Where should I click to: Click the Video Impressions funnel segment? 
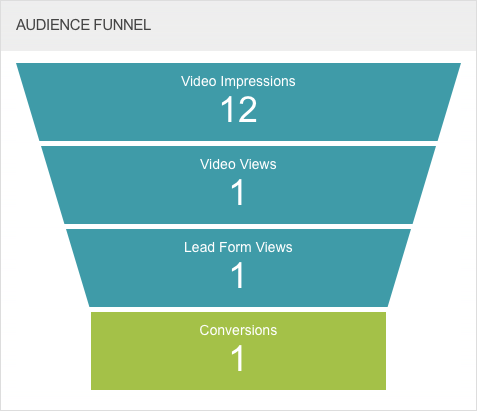(238, 102)
